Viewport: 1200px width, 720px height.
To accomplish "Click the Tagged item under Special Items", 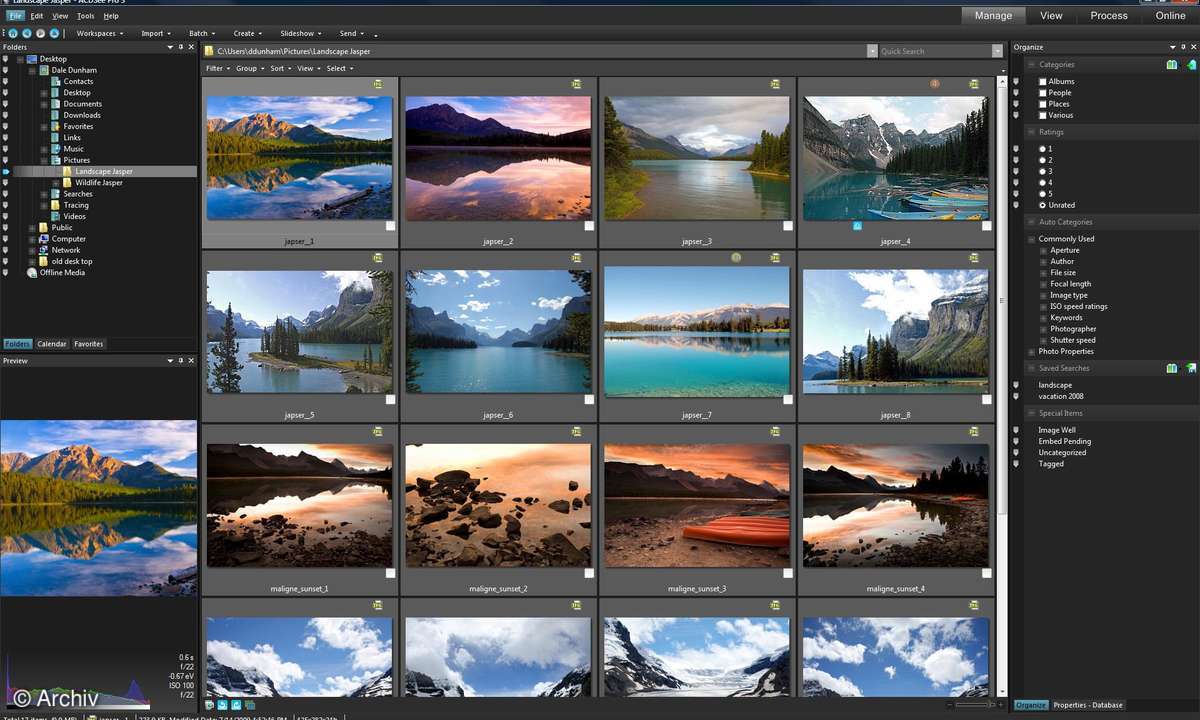I will point(1052,463).
